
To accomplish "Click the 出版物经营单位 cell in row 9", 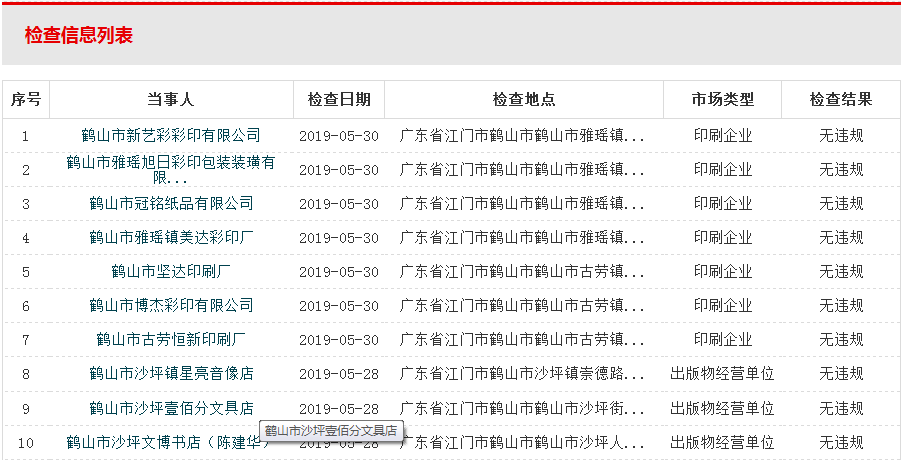I will pyautogui.click(x=722, y=408).
